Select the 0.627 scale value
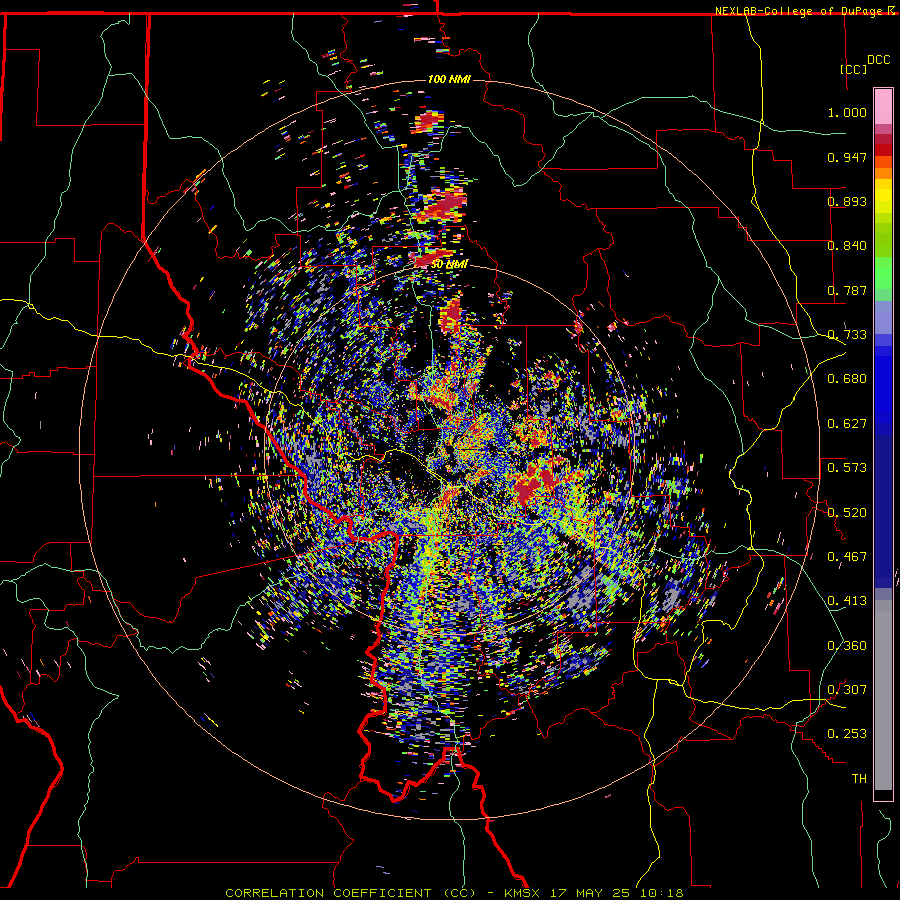The height and width of the screenshot is (900, 900). click(x=847, y=423)
